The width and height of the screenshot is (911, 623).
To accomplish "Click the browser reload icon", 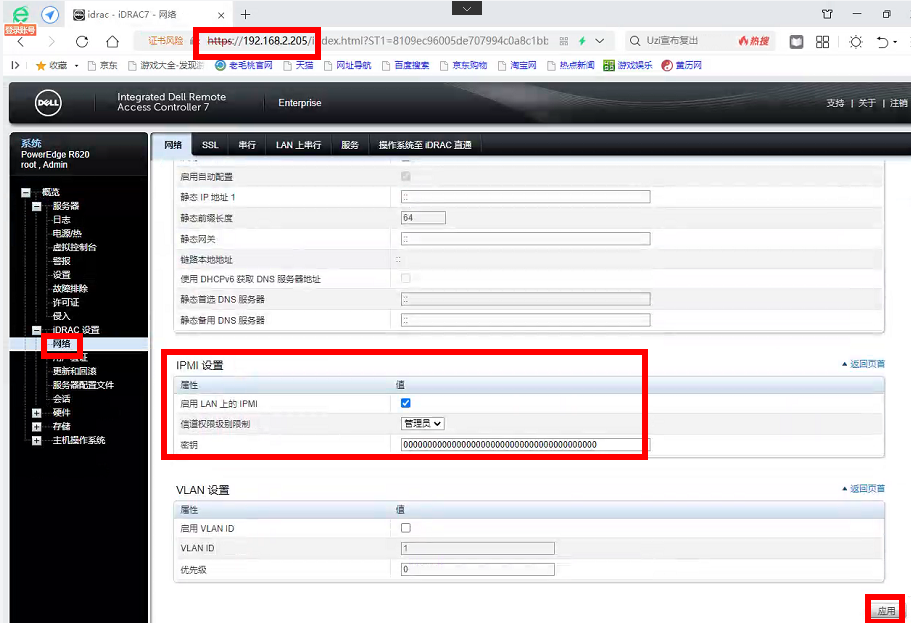I will [82, 42].
